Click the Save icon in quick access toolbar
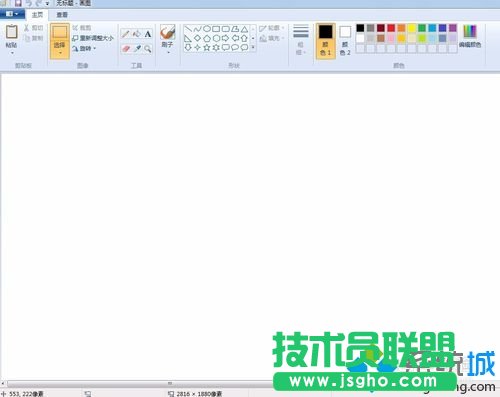 [x=18, y=3]
